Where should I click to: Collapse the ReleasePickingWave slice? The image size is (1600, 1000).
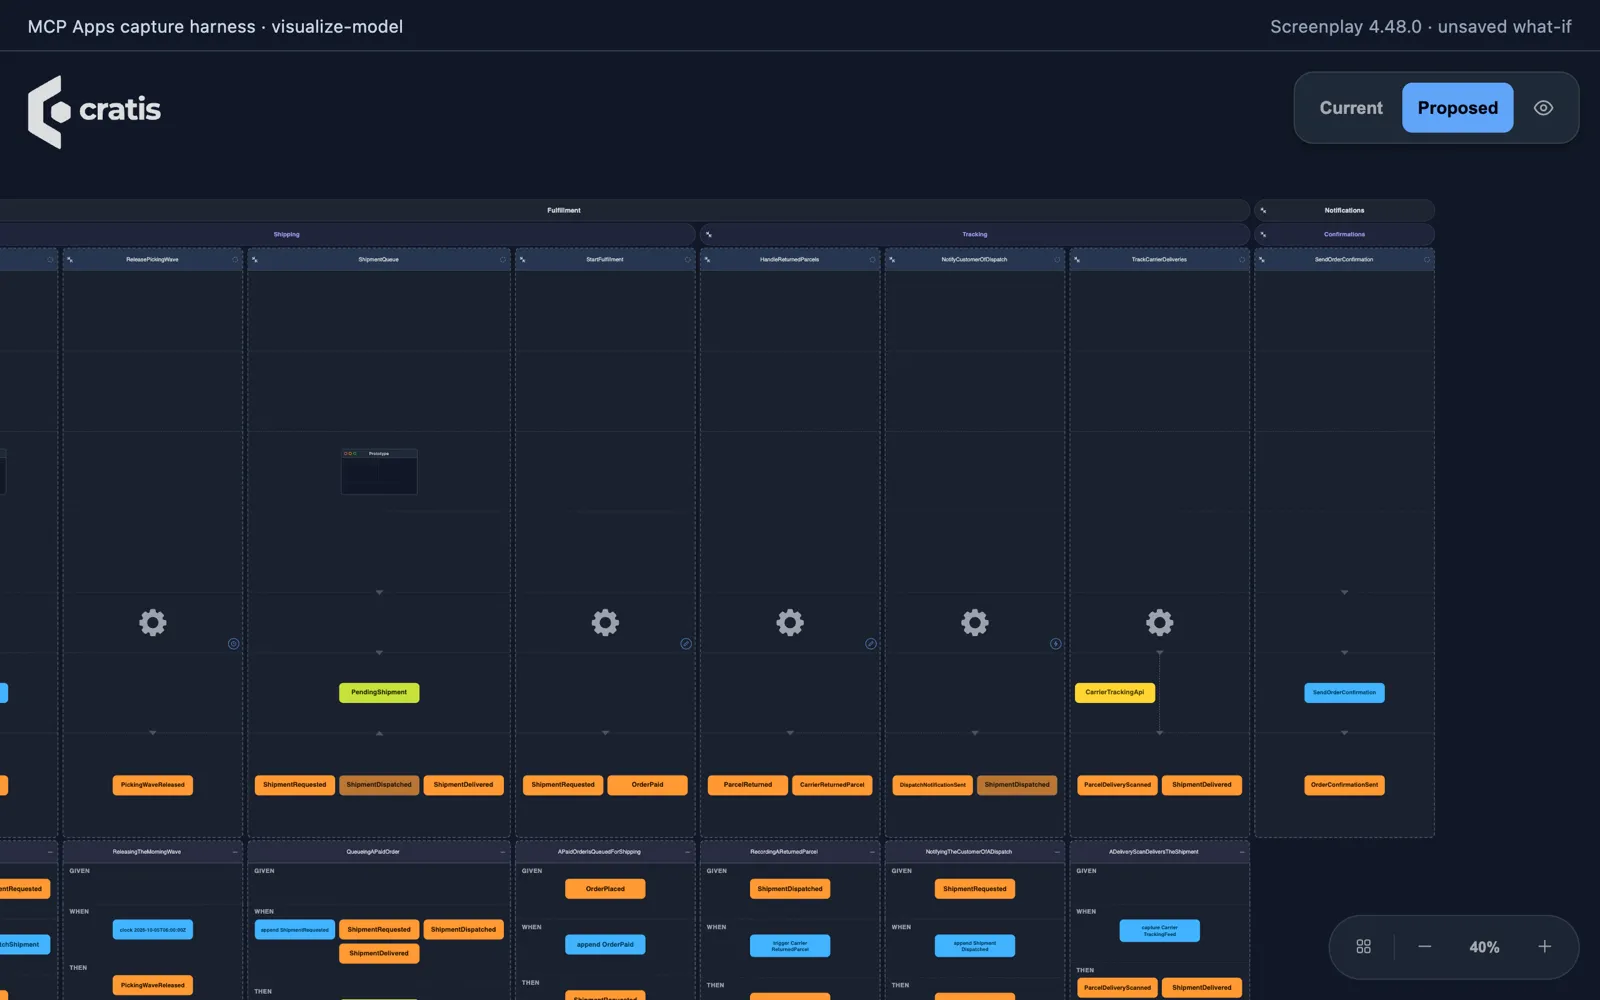coord(70,260)
